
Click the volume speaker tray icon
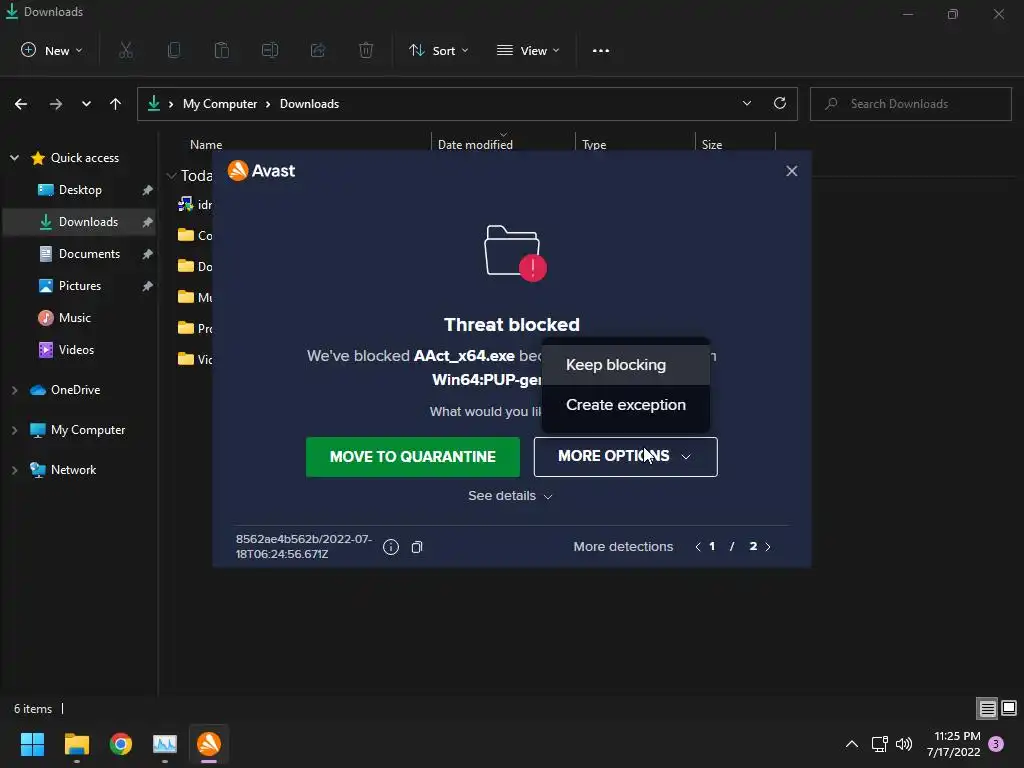904,744
